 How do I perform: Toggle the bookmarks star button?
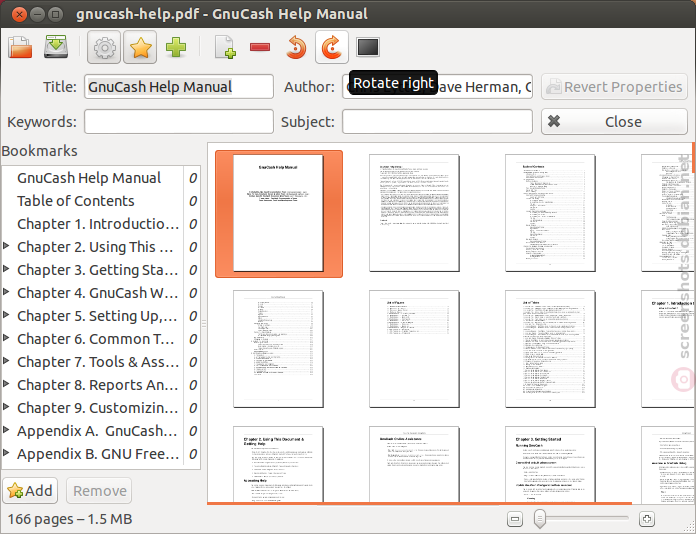click(140, 47)
